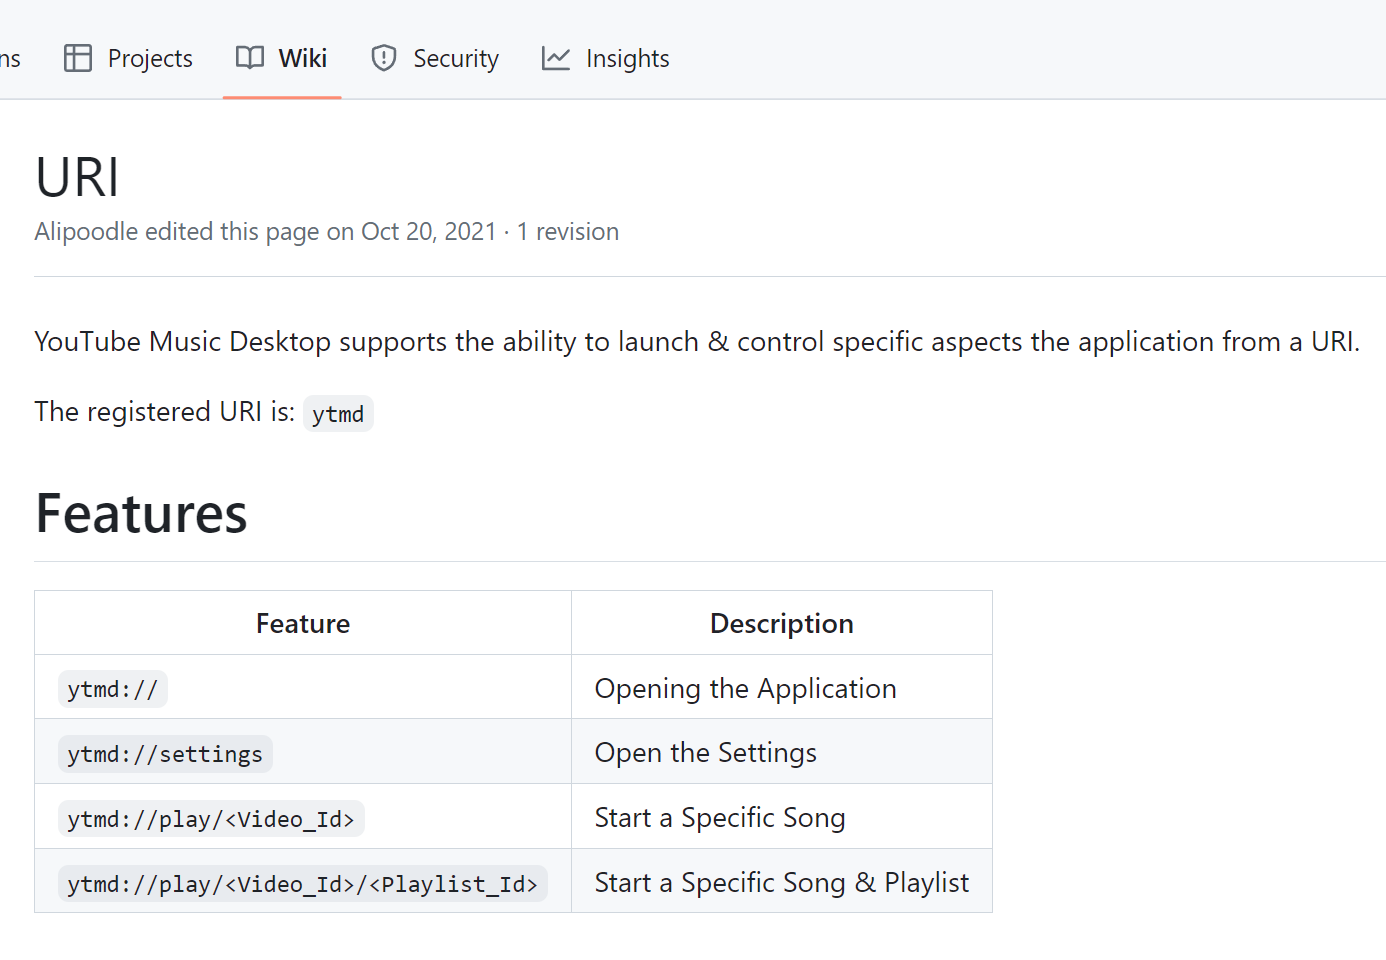
Task: Click the Security shield icon
Action: pyautogui.click(x=384, y=58)
